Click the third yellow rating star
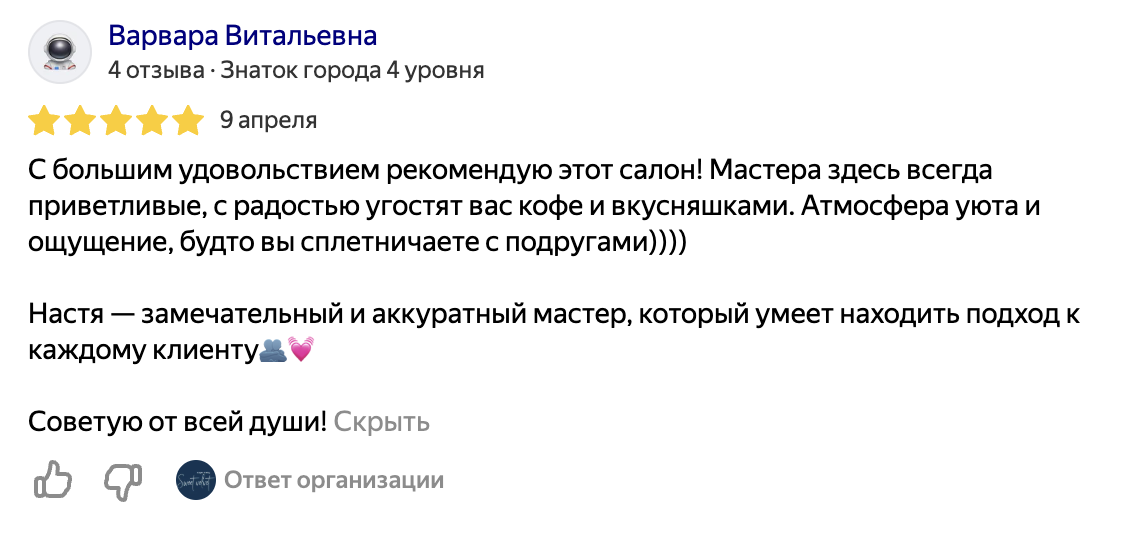 click(115, 120)
